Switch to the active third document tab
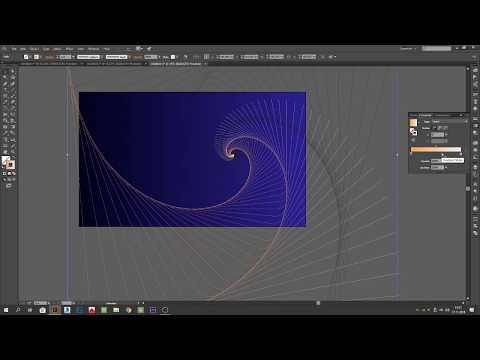This screenshot has height=360, width=480. pyautogui.click(x=177, y=64)
